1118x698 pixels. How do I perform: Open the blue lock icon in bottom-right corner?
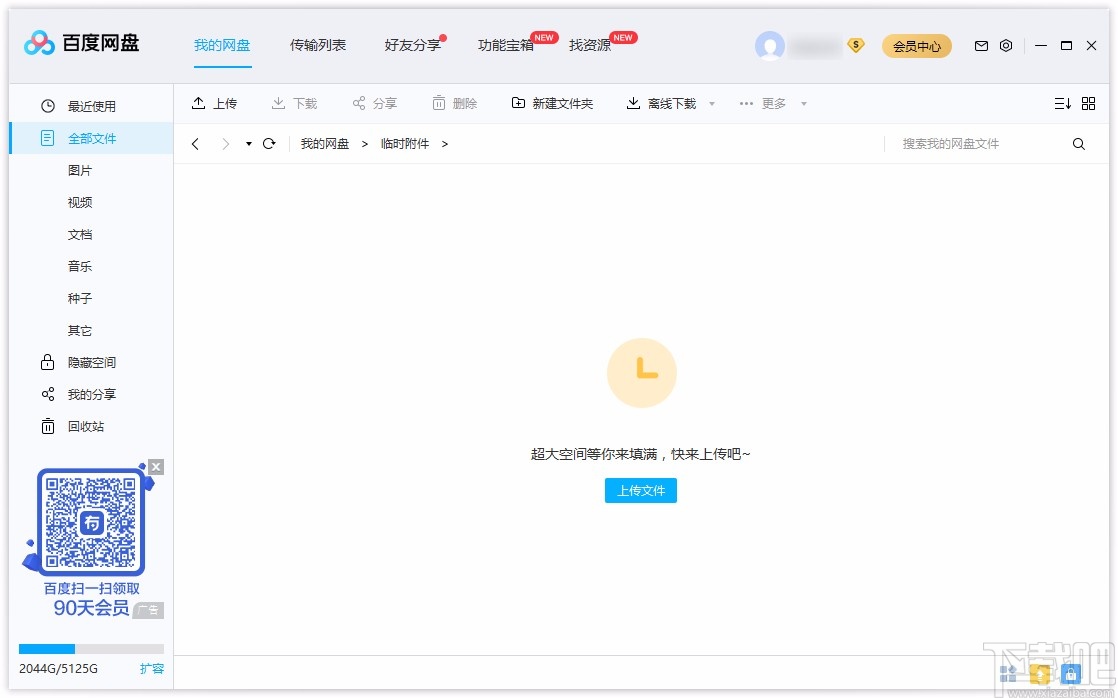coord(1071,673)
